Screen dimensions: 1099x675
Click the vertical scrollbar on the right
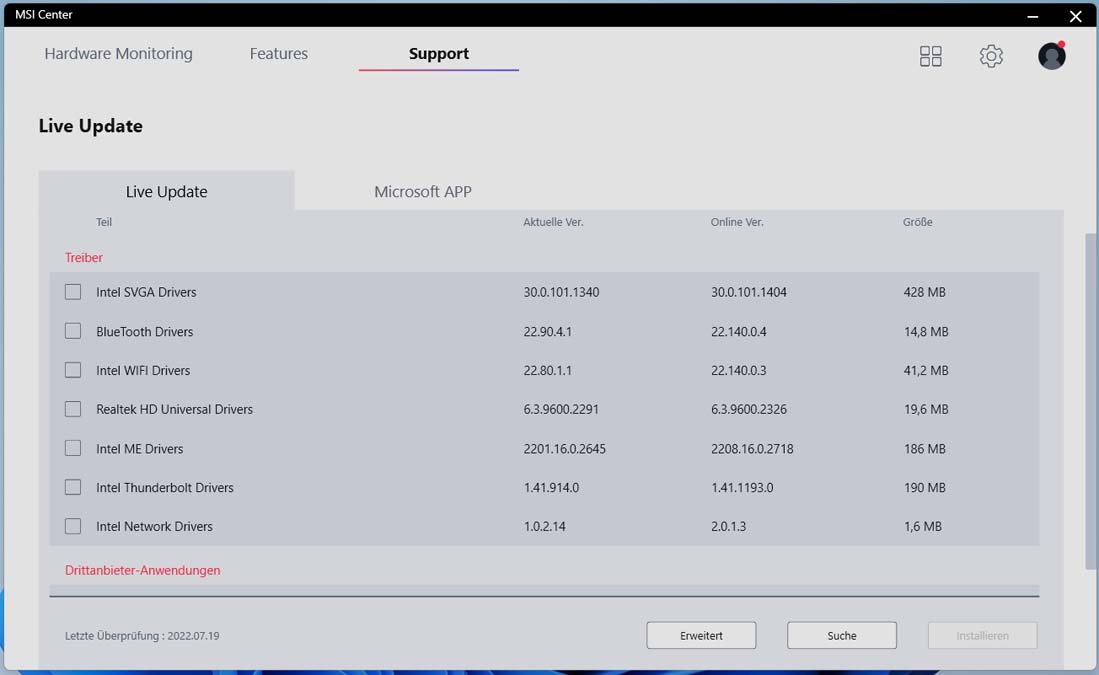point(1090,401)
